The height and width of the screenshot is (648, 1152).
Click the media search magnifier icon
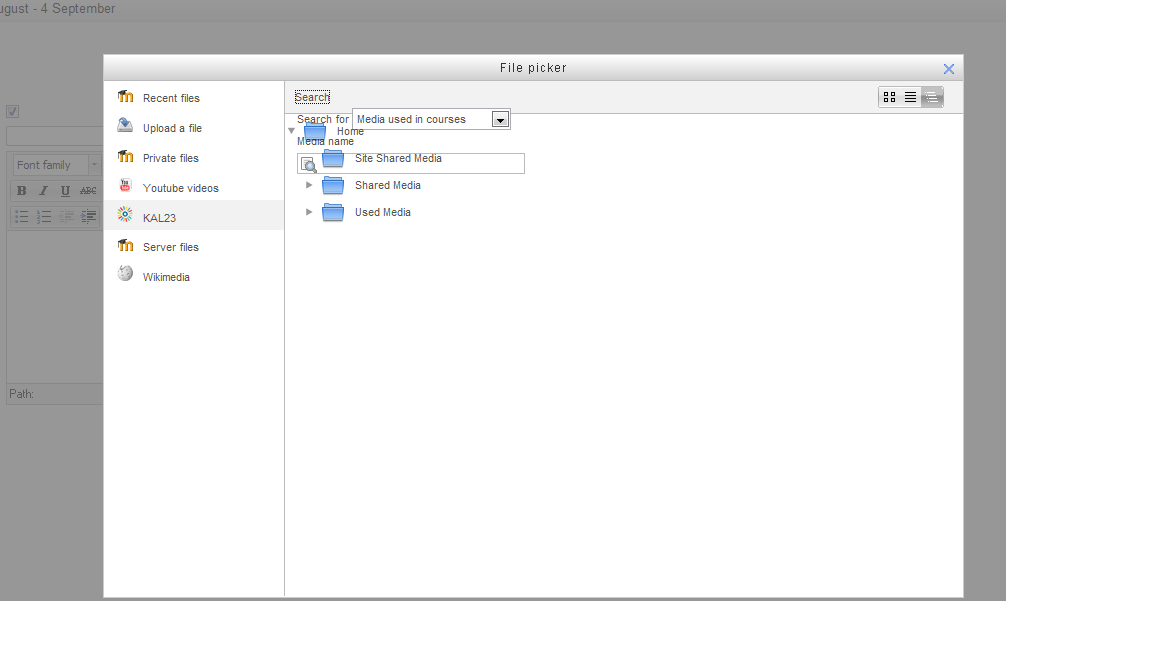click(x=309, y=165)
